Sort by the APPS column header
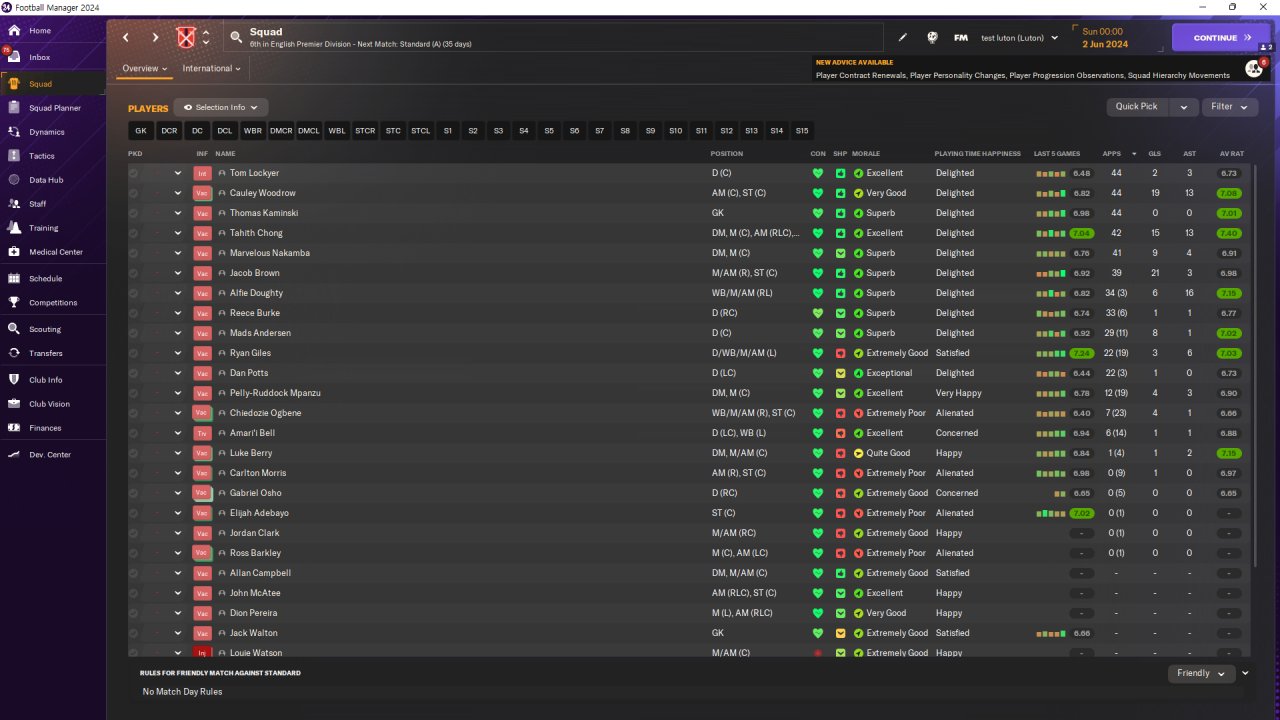 [x=1112, y=154]
